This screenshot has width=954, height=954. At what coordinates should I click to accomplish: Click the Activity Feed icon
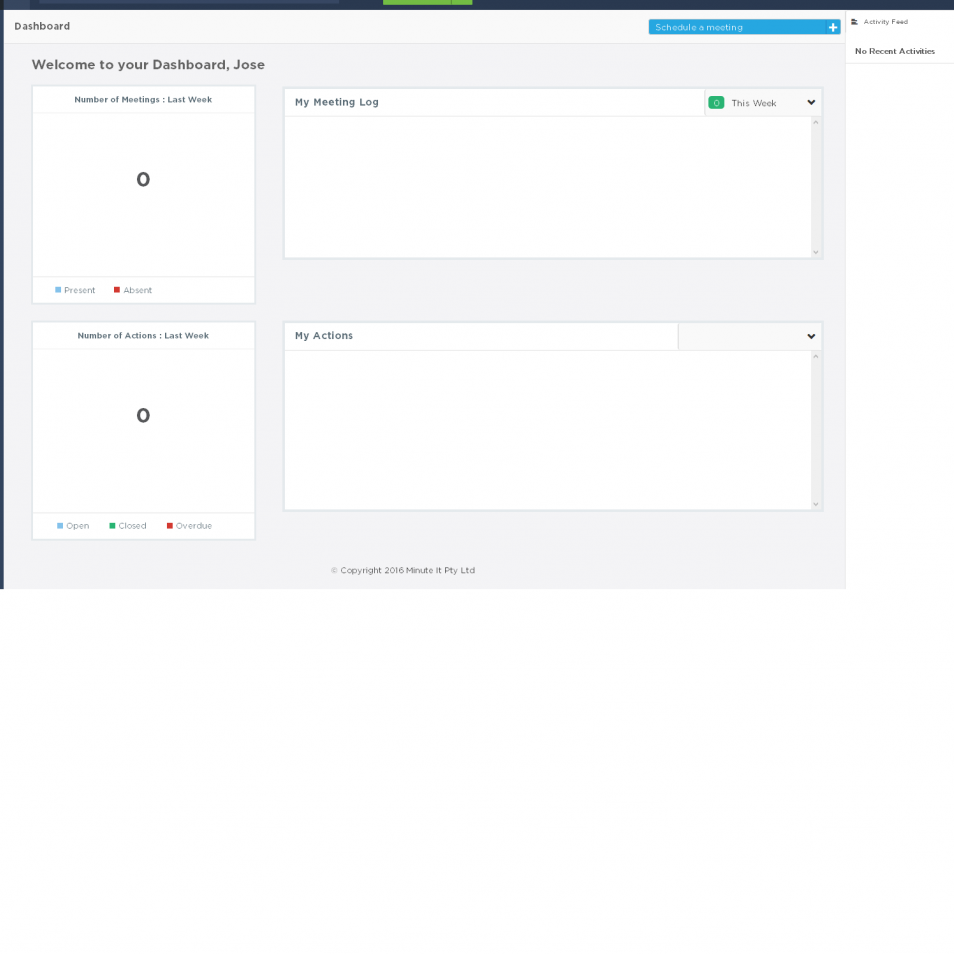point(854,22)
